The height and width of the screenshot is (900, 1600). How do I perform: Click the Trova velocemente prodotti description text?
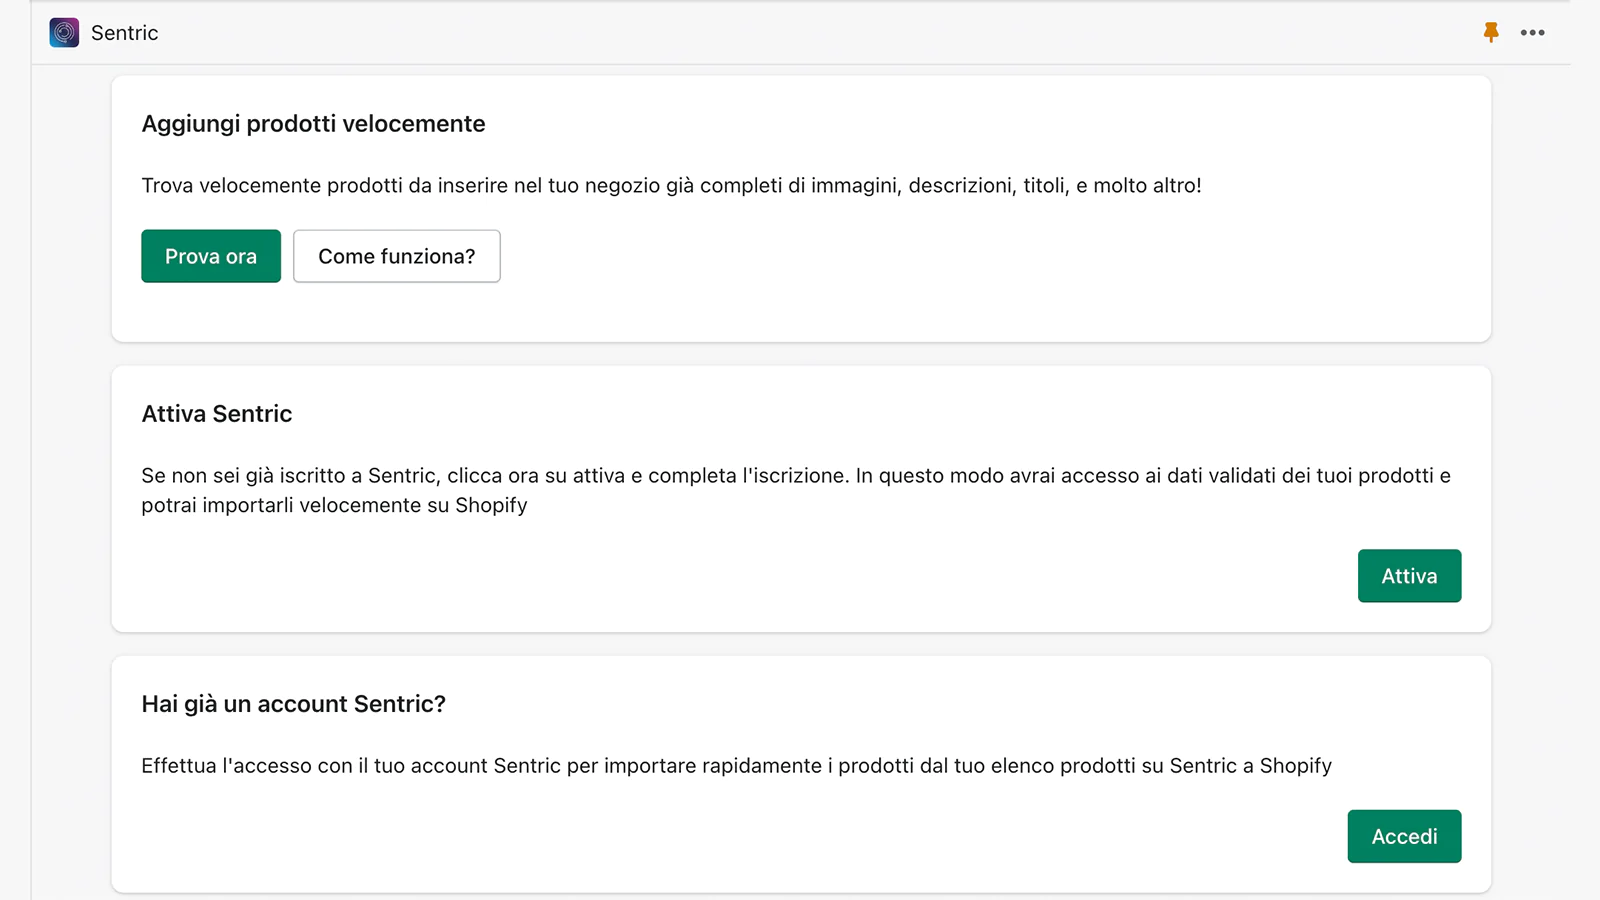(671, 186)
